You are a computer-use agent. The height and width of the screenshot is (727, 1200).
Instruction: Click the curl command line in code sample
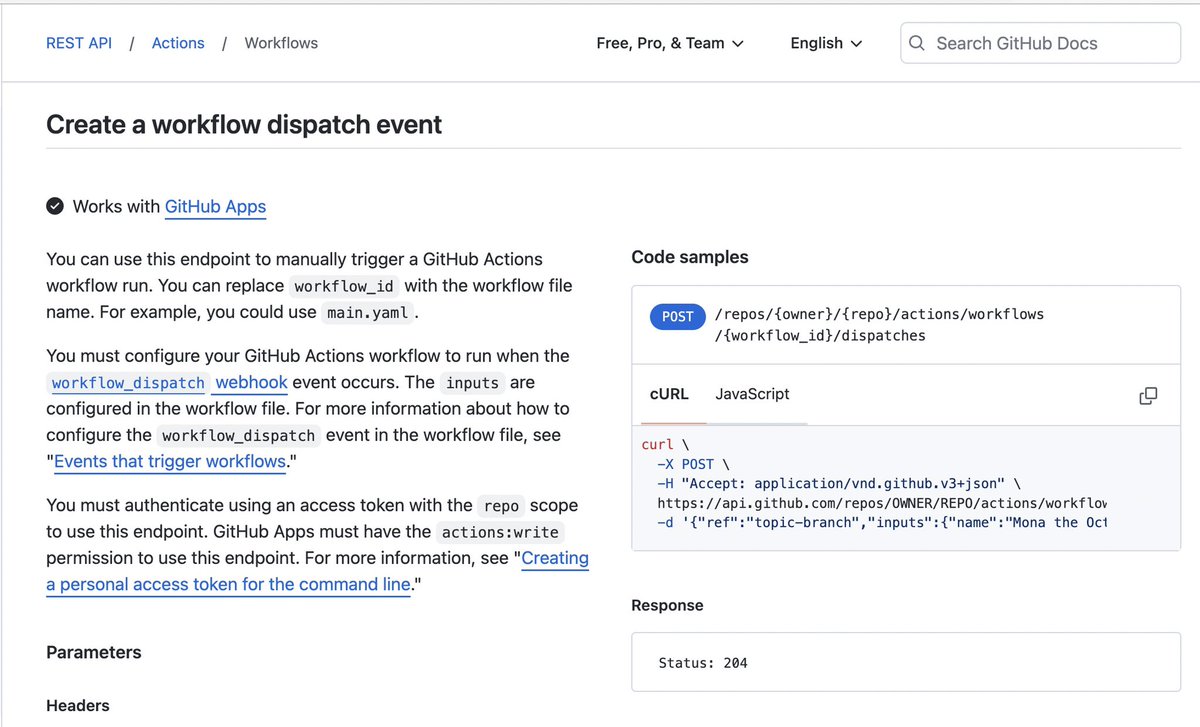[x=665, y=443]
